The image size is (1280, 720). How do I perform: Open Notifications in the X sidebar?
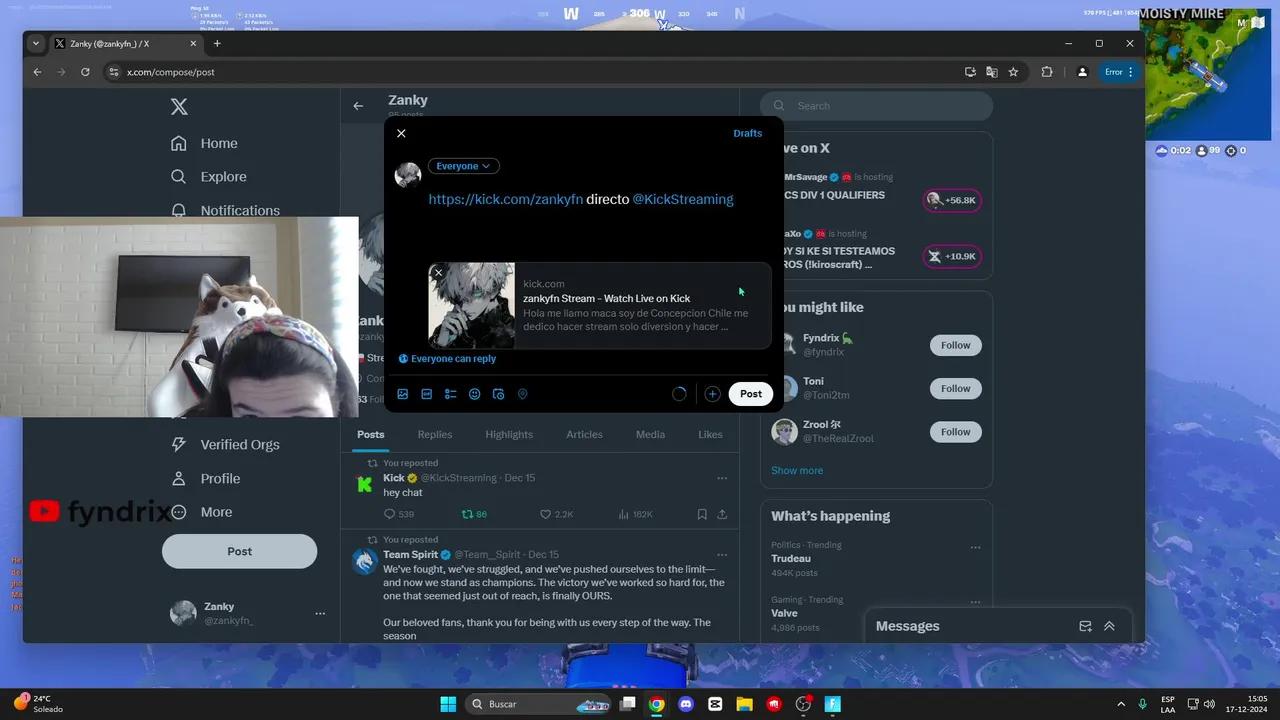pos(225,210)
